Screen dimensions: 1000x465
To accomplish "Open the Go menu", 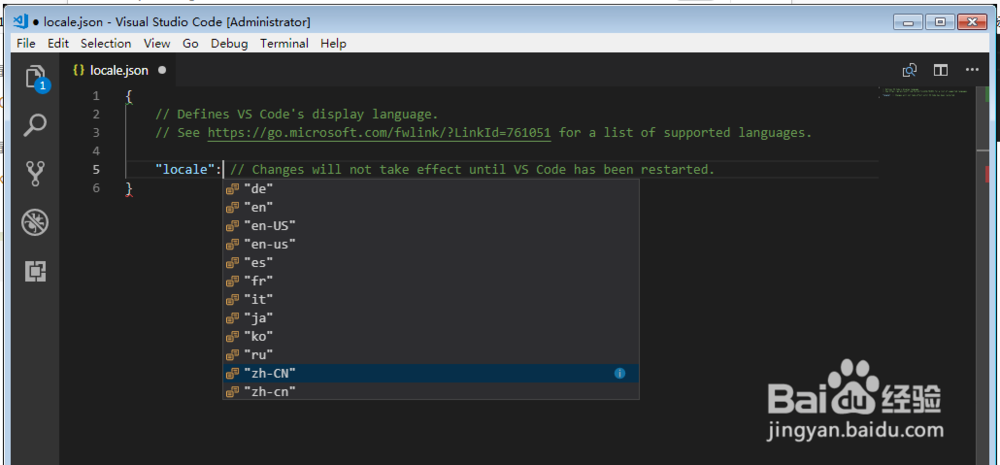I will [x=191, y=43].
